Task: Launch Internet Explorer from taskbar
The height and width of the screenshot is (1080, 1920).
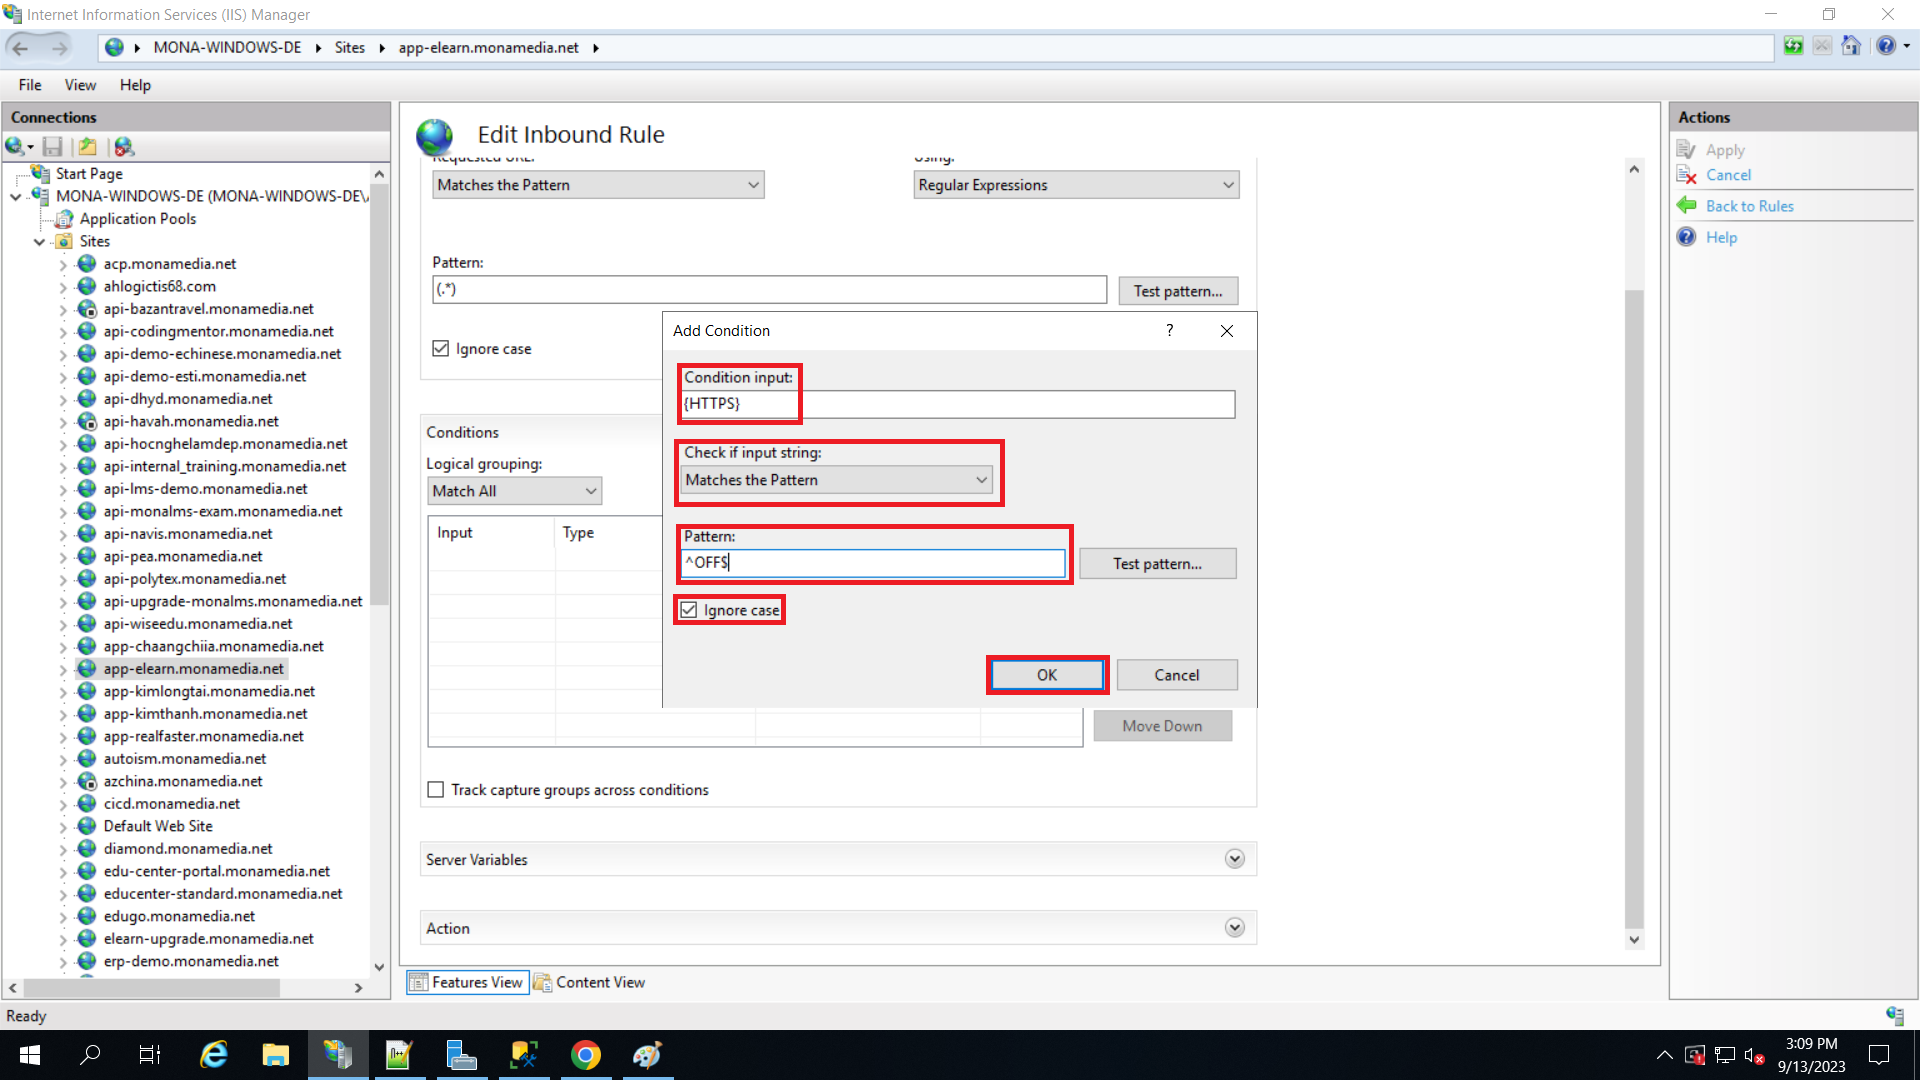Action: point(214,1055)
